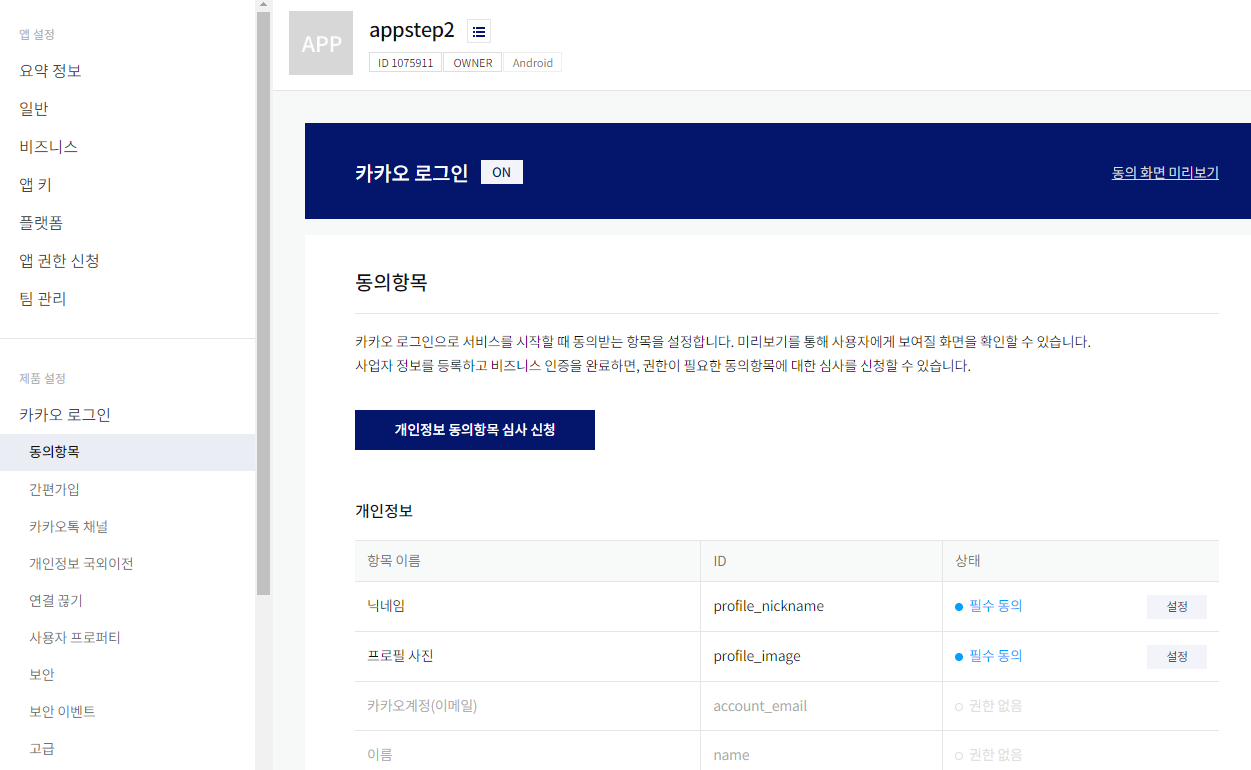The height and width of the screenshot is (770, 1251).
Task: Click the gray APP thumbnail
Action: [x=321, y=43]
